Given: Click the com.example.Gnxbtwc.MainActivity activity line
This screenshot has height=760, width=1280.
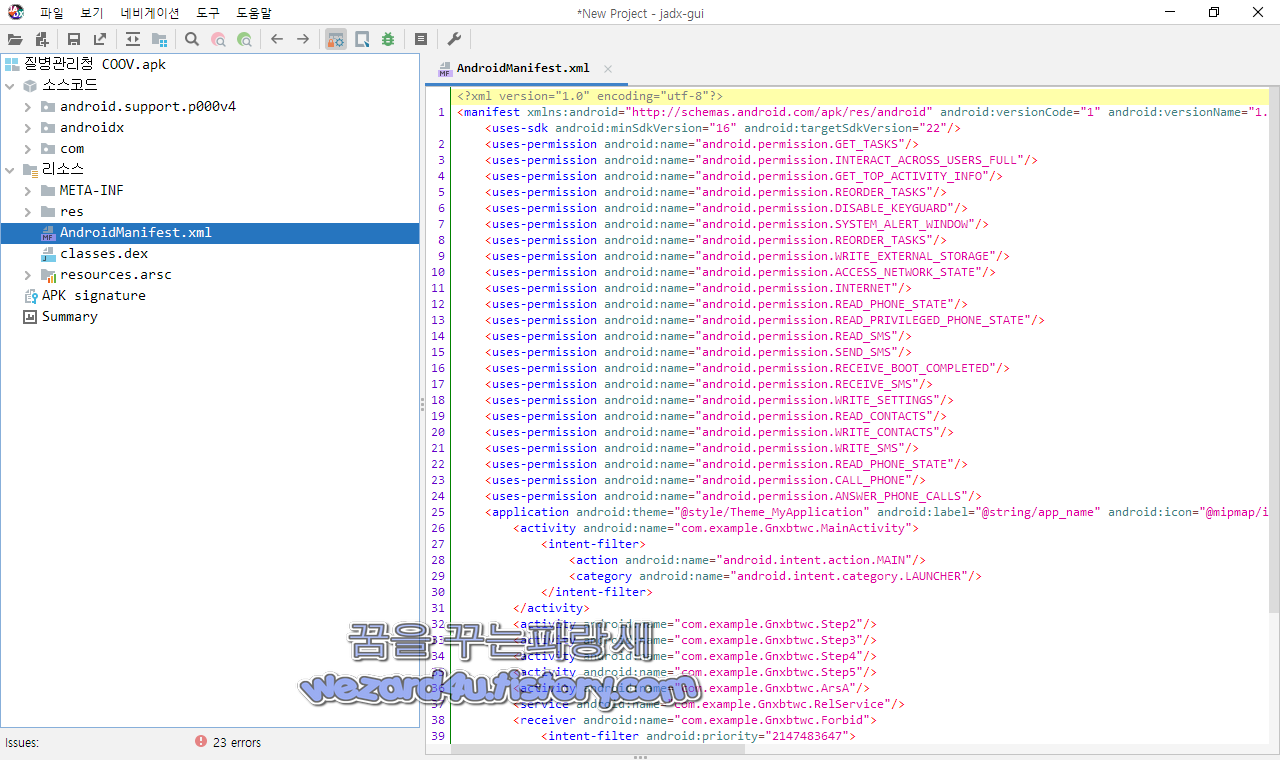Looking at the screenshot, I should [716, 528].
